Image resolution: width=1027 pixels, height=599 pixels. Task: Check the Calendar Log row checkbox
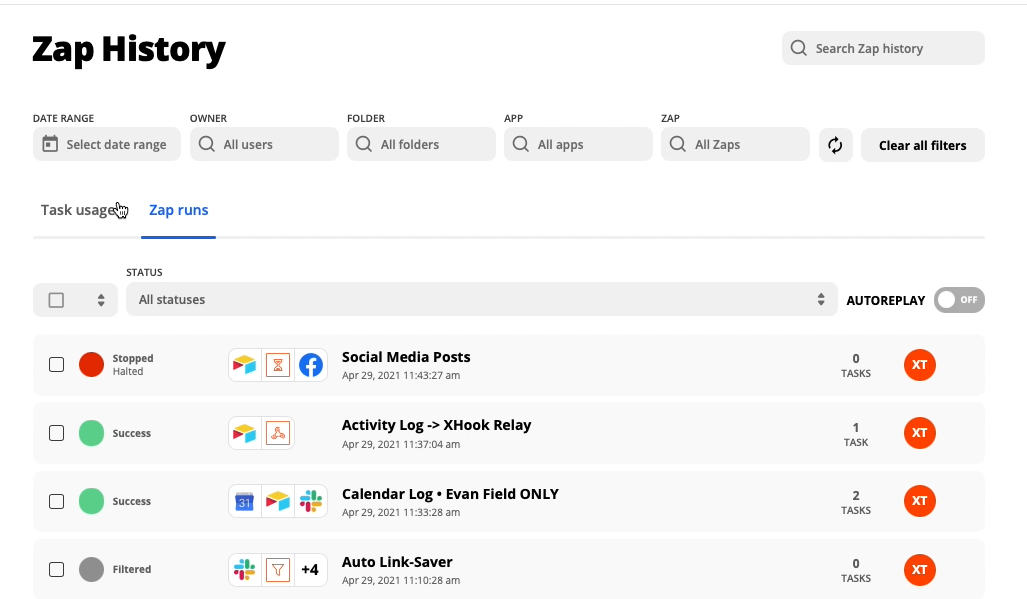56,501
